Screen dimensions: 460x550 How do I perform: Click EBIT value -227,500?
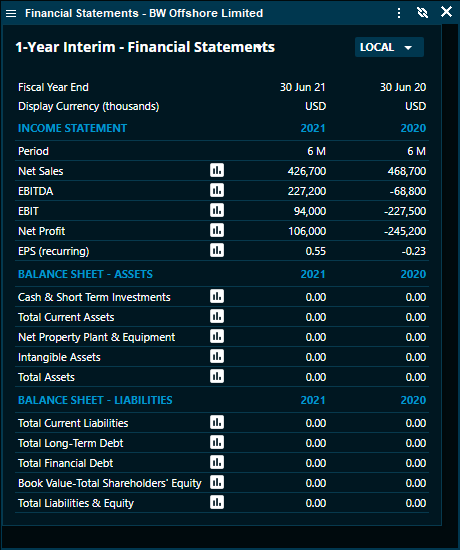click(405, 211)
